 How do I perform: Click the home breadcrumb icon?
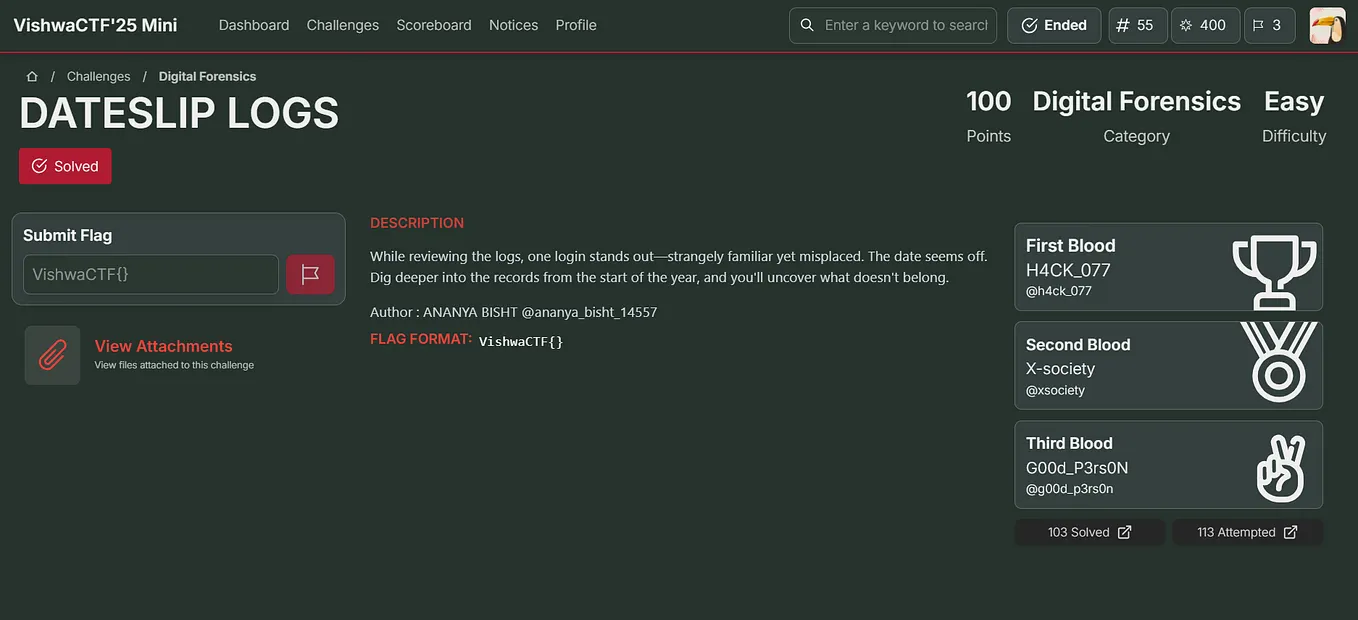(x=31, y=75)
